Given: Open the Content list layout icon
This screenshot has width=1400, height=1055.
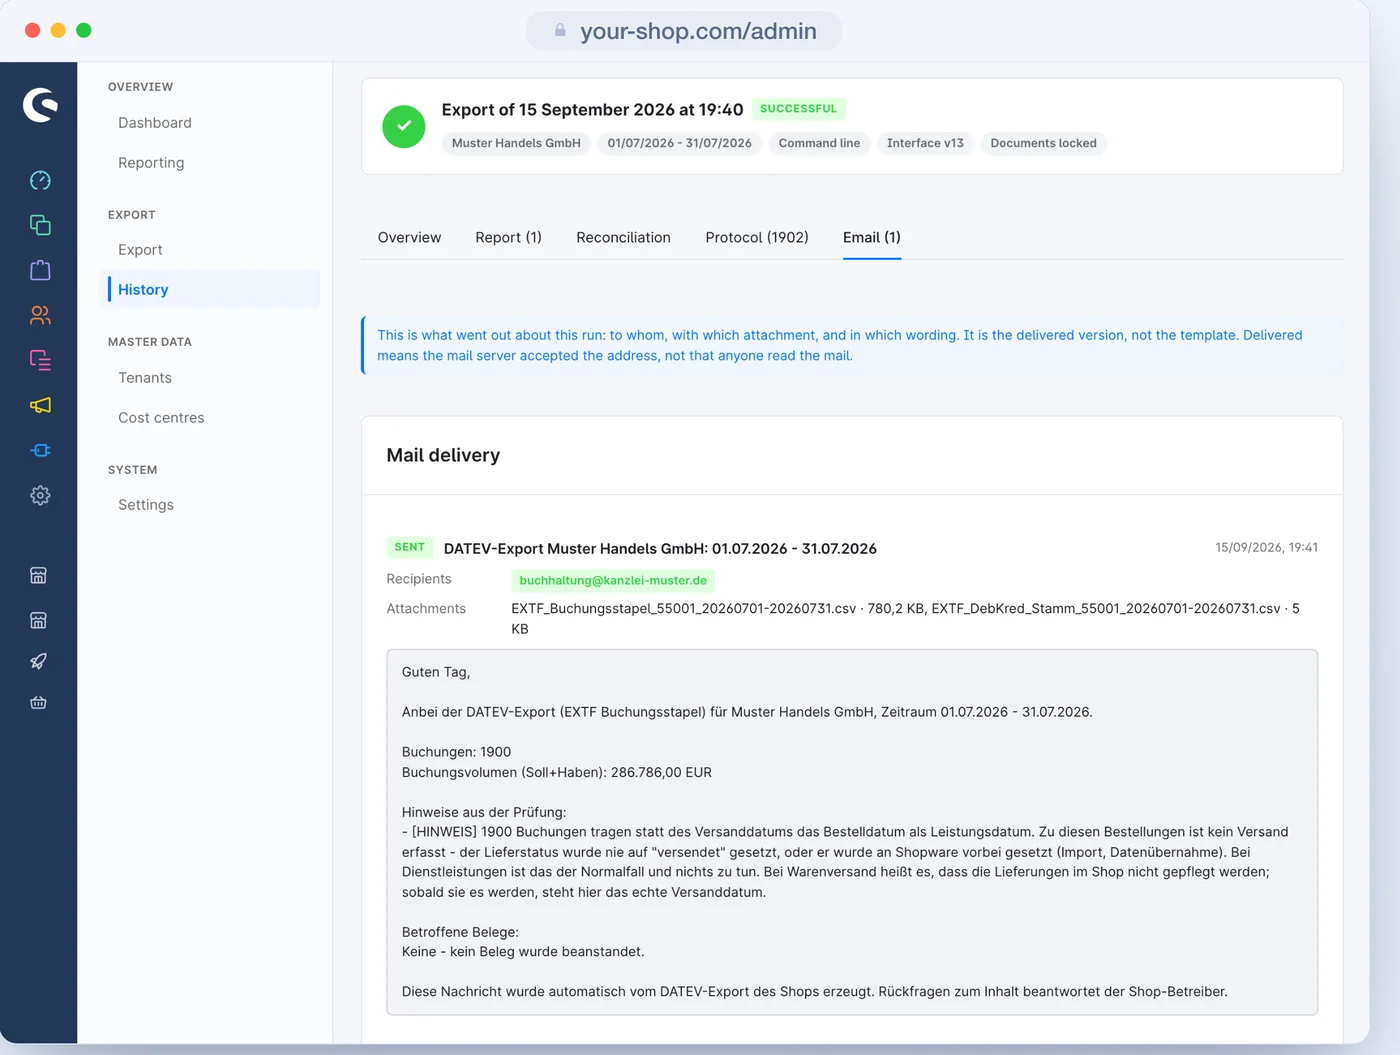Looking at the screenshot, I should pyautogui.click(x=40, y=360).
